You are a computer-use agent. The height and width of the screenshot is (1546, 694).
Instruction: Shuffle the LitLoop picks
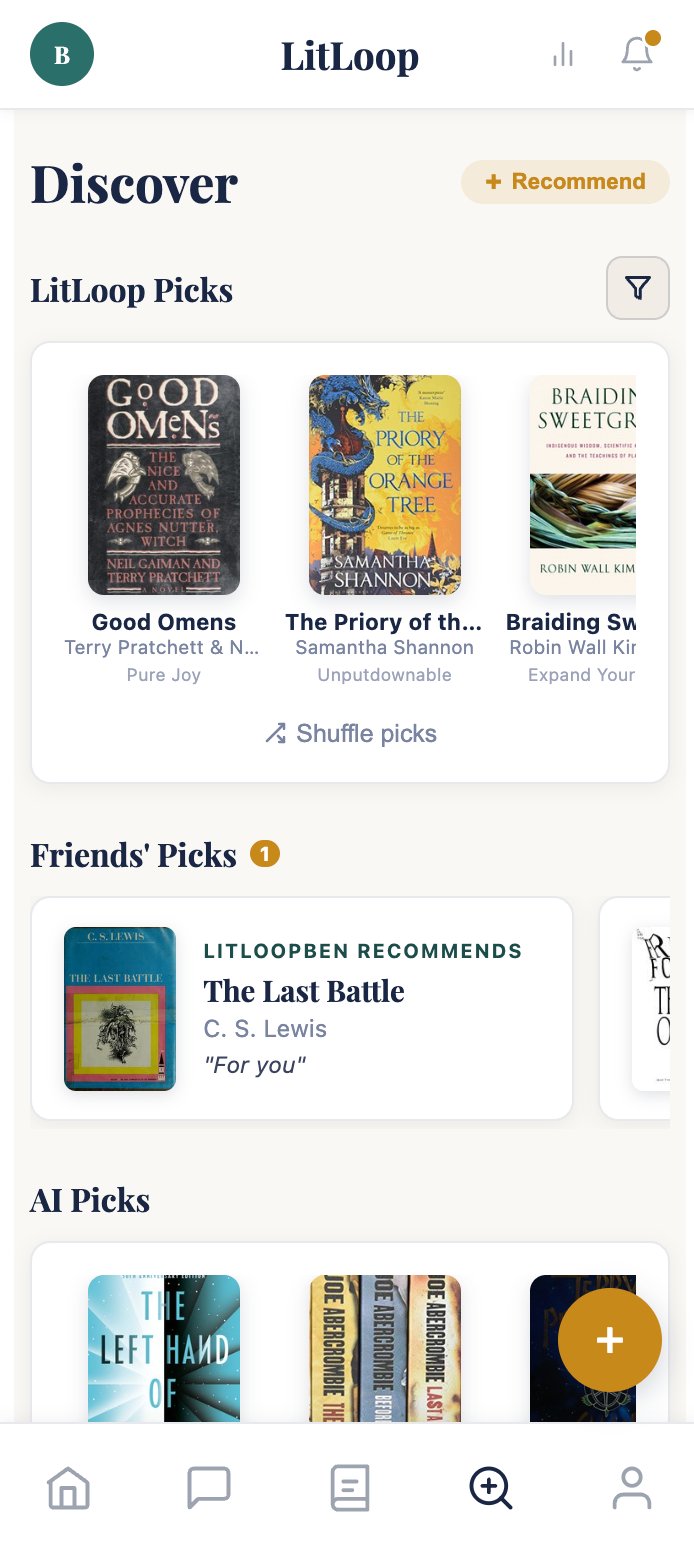[x=350, y=734]
